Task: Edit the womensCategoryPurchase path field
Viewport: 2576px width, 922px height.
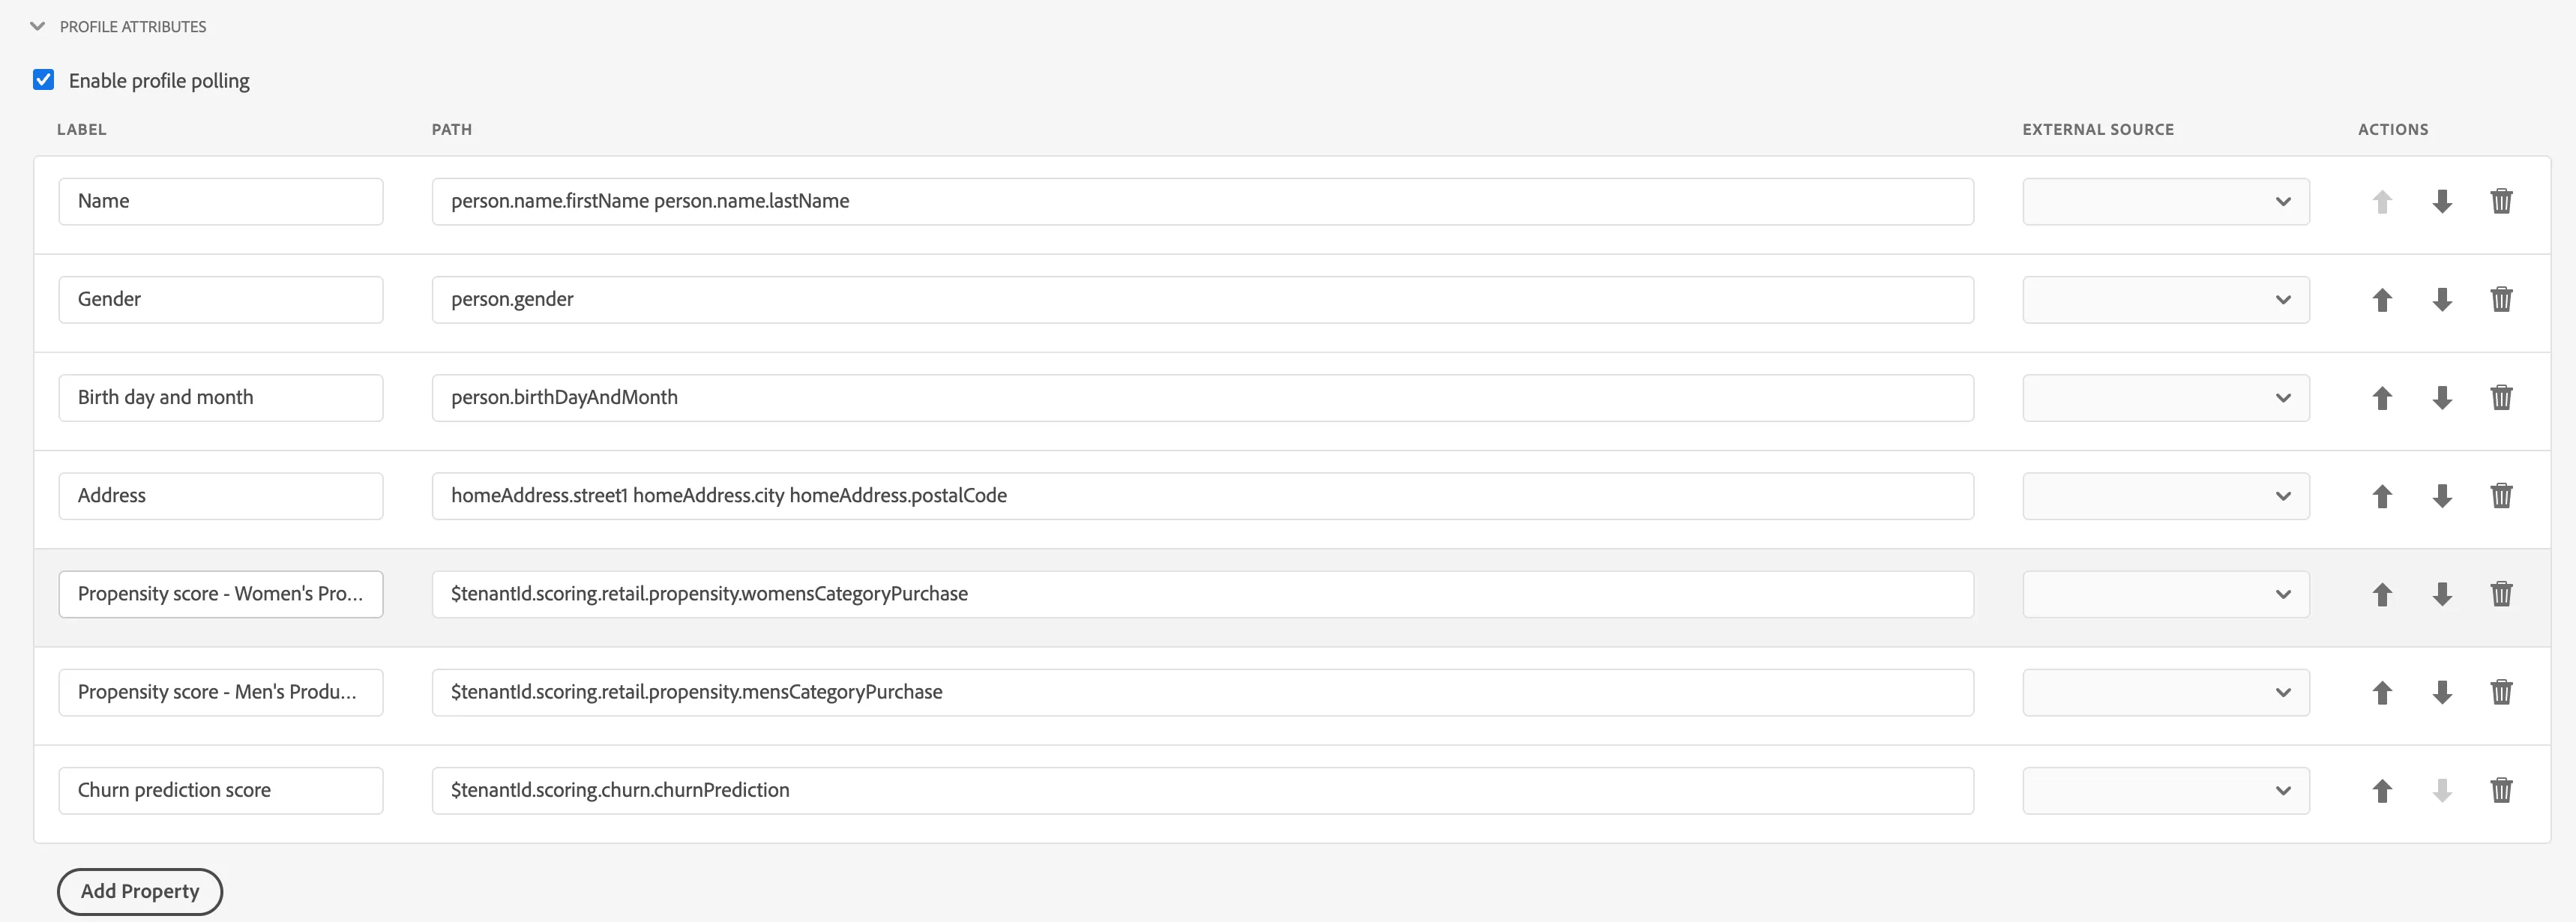Action: click(1203, 594)
